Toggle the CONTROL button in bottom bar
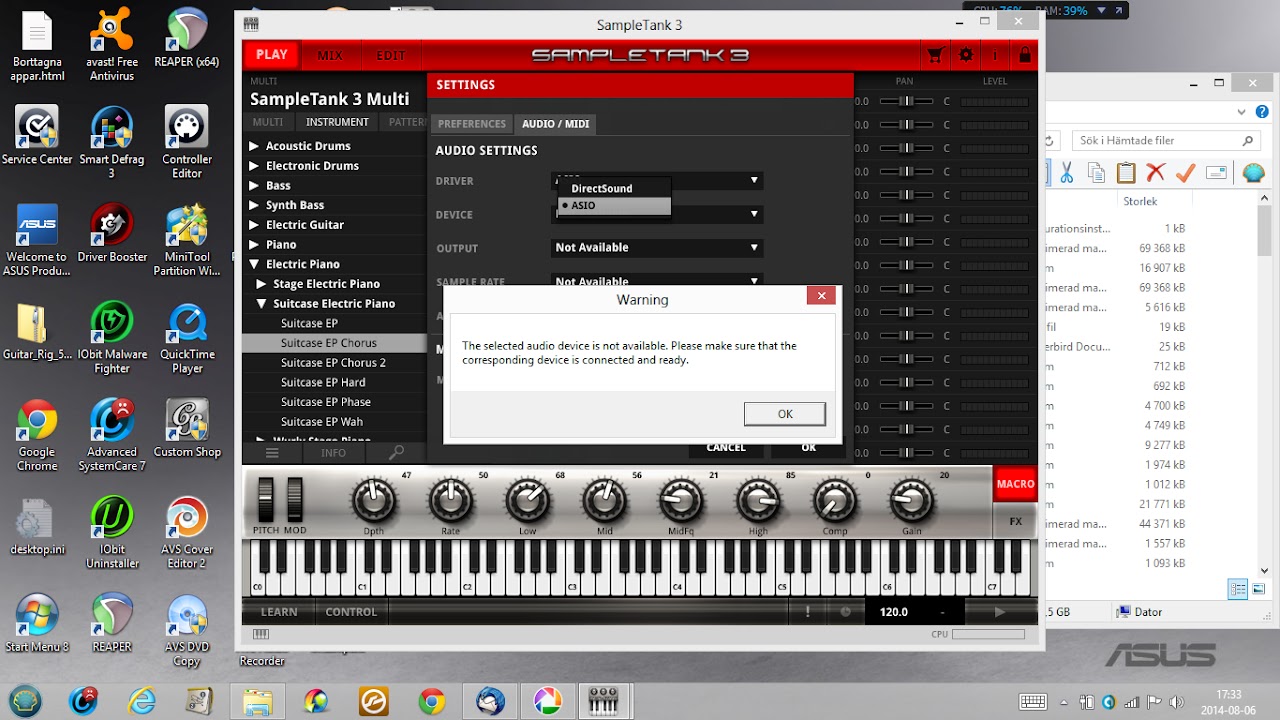1280x720 pixels. pos(351,612)
